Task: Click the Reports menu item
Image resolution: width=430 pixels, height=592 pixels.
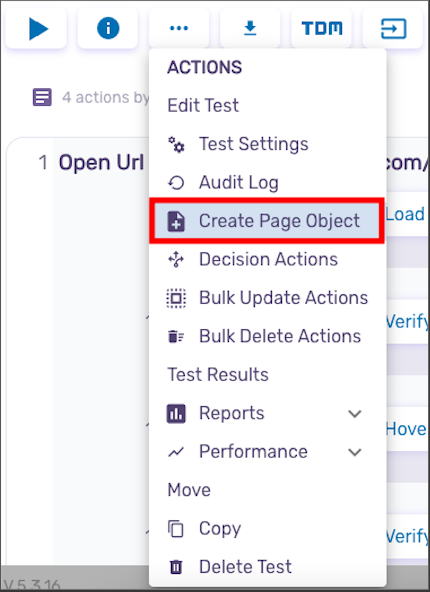Action: click(231, 413)
